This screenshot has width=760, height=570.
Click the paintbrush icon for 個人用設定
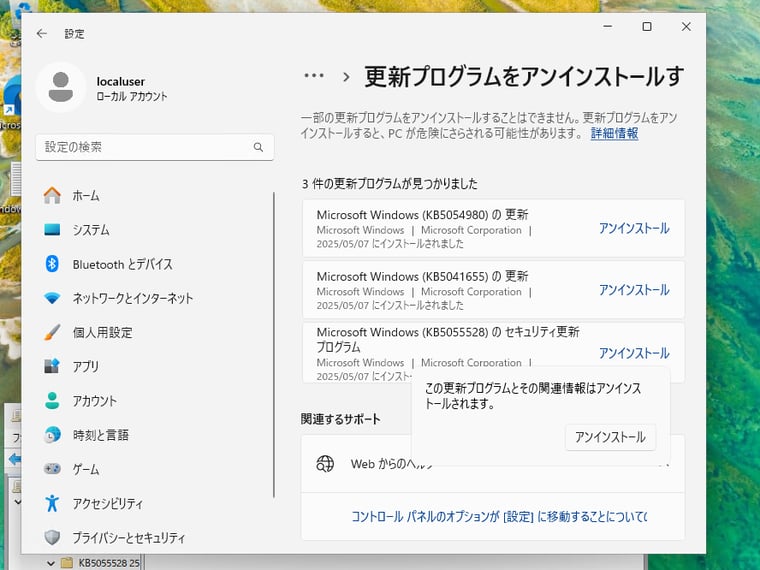[x=52, y=332]
